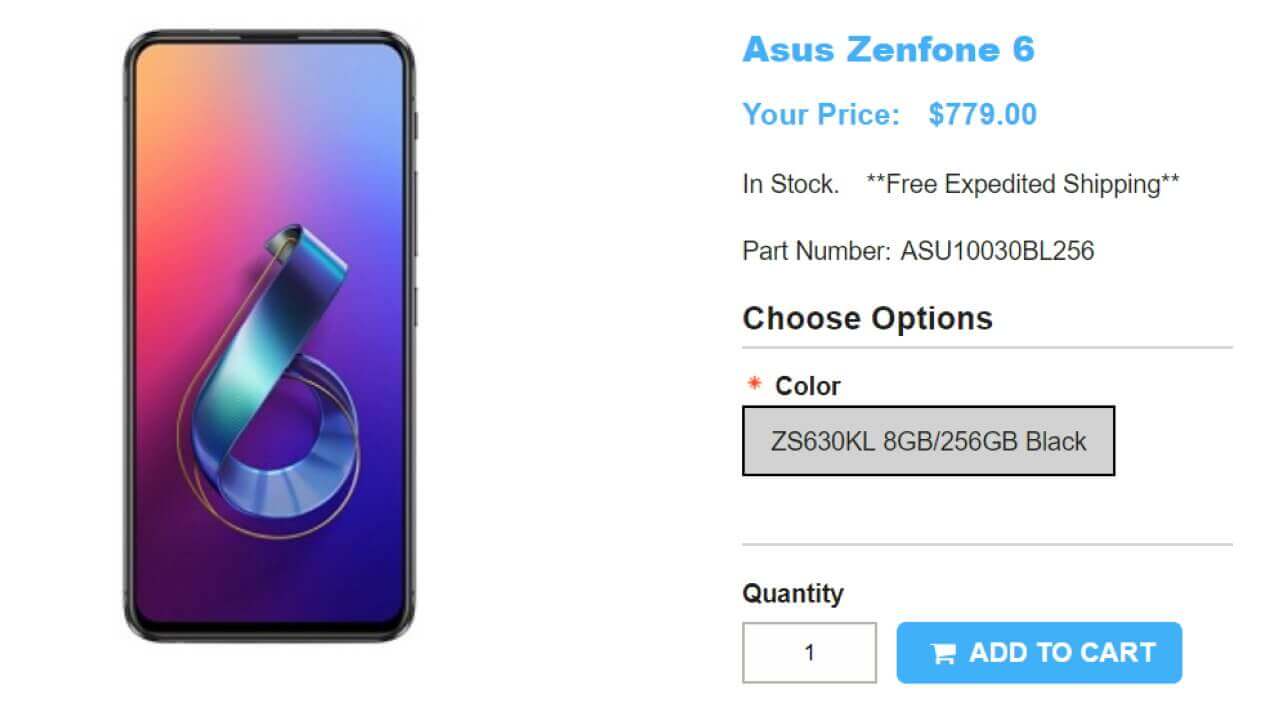This screenshot has height=720, width=1280.
Task: Open the ZS630KL 8GB/256GB Black color selector
Action: tap(928, 441)
